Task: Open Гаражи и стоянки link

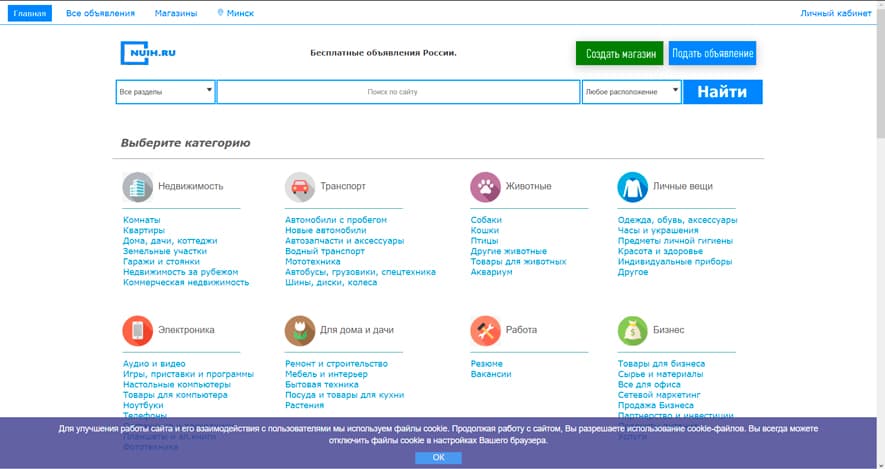Action: click(161, 262)
